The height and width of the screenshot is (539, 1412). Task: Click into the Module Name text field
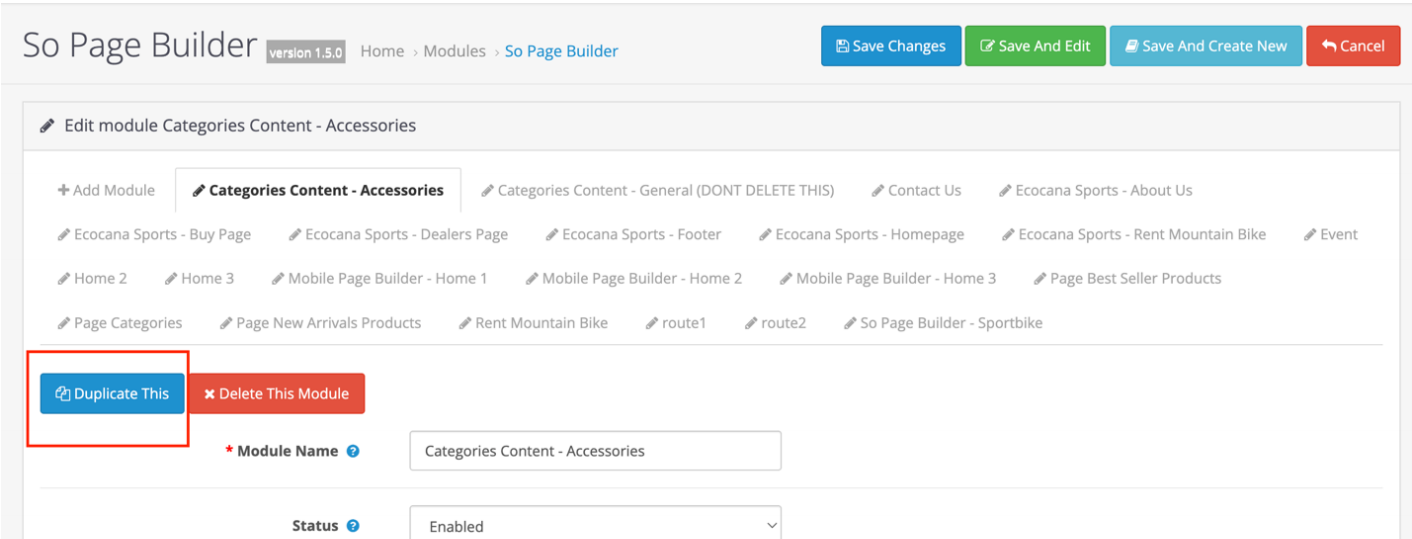pos(595,451)
